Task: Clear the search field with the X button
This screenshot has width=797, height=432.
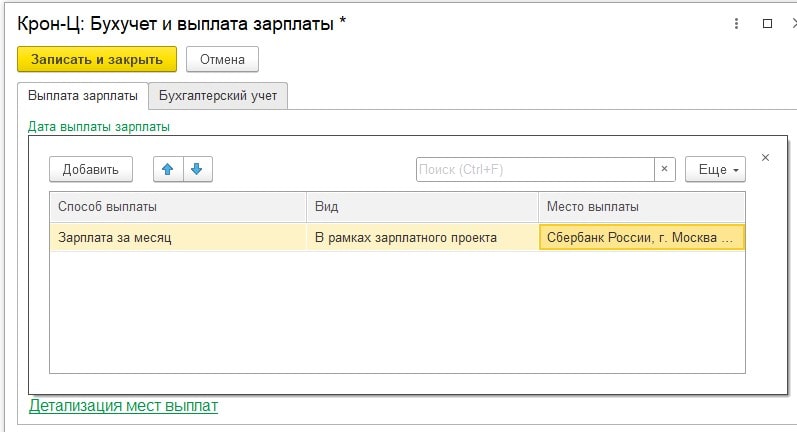Action: click(665, 170)
